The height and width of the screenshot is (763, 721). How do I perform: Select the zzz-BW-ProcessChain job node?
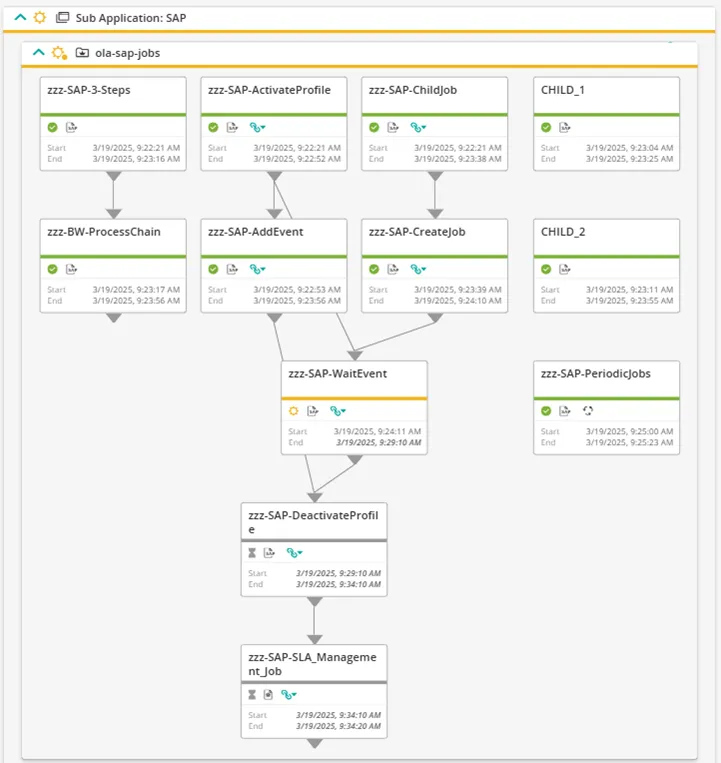point(113,266)
